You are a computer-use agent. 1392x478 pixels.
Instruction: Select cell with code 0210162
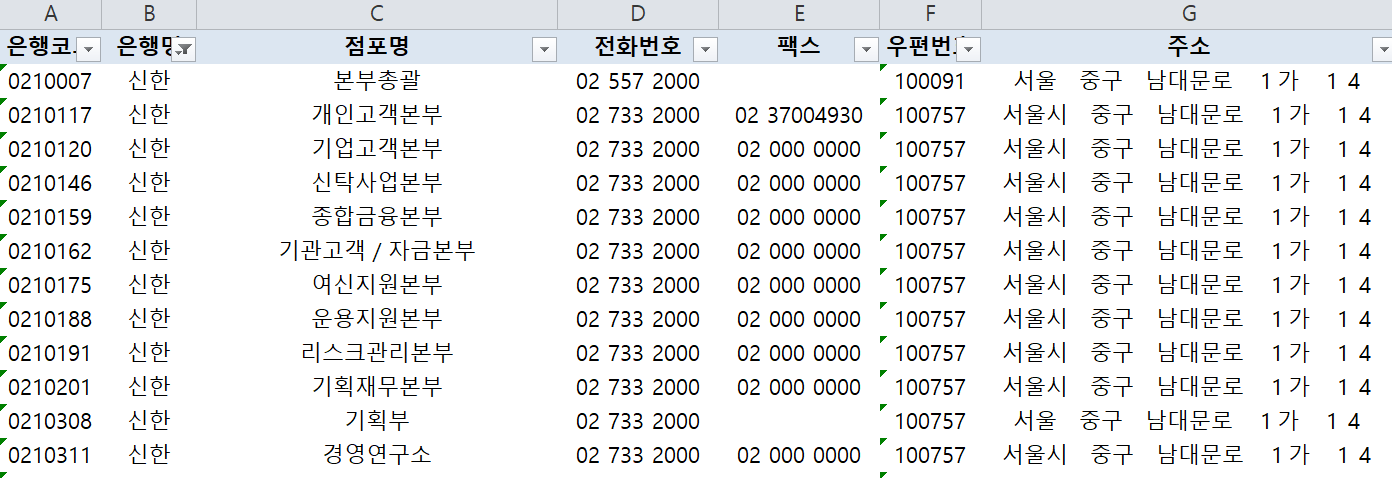coord(51,251)
